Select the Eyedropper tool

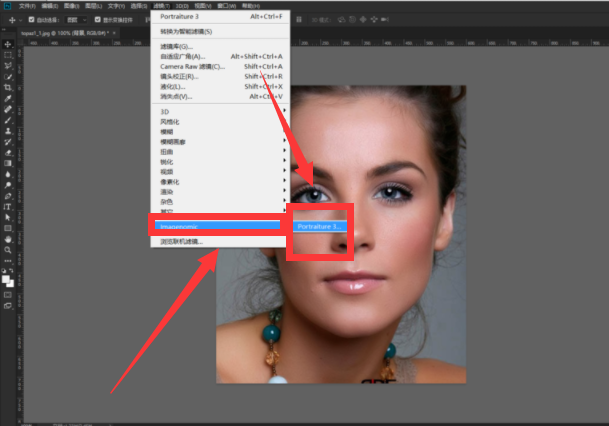8,98
